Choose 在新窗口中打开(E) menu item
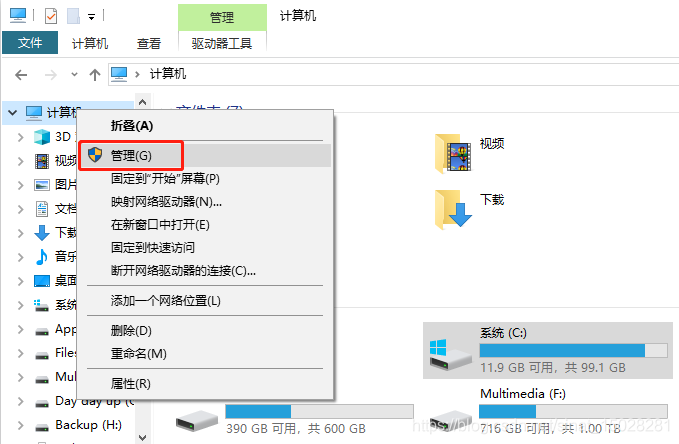 click(x=205, y=224)
